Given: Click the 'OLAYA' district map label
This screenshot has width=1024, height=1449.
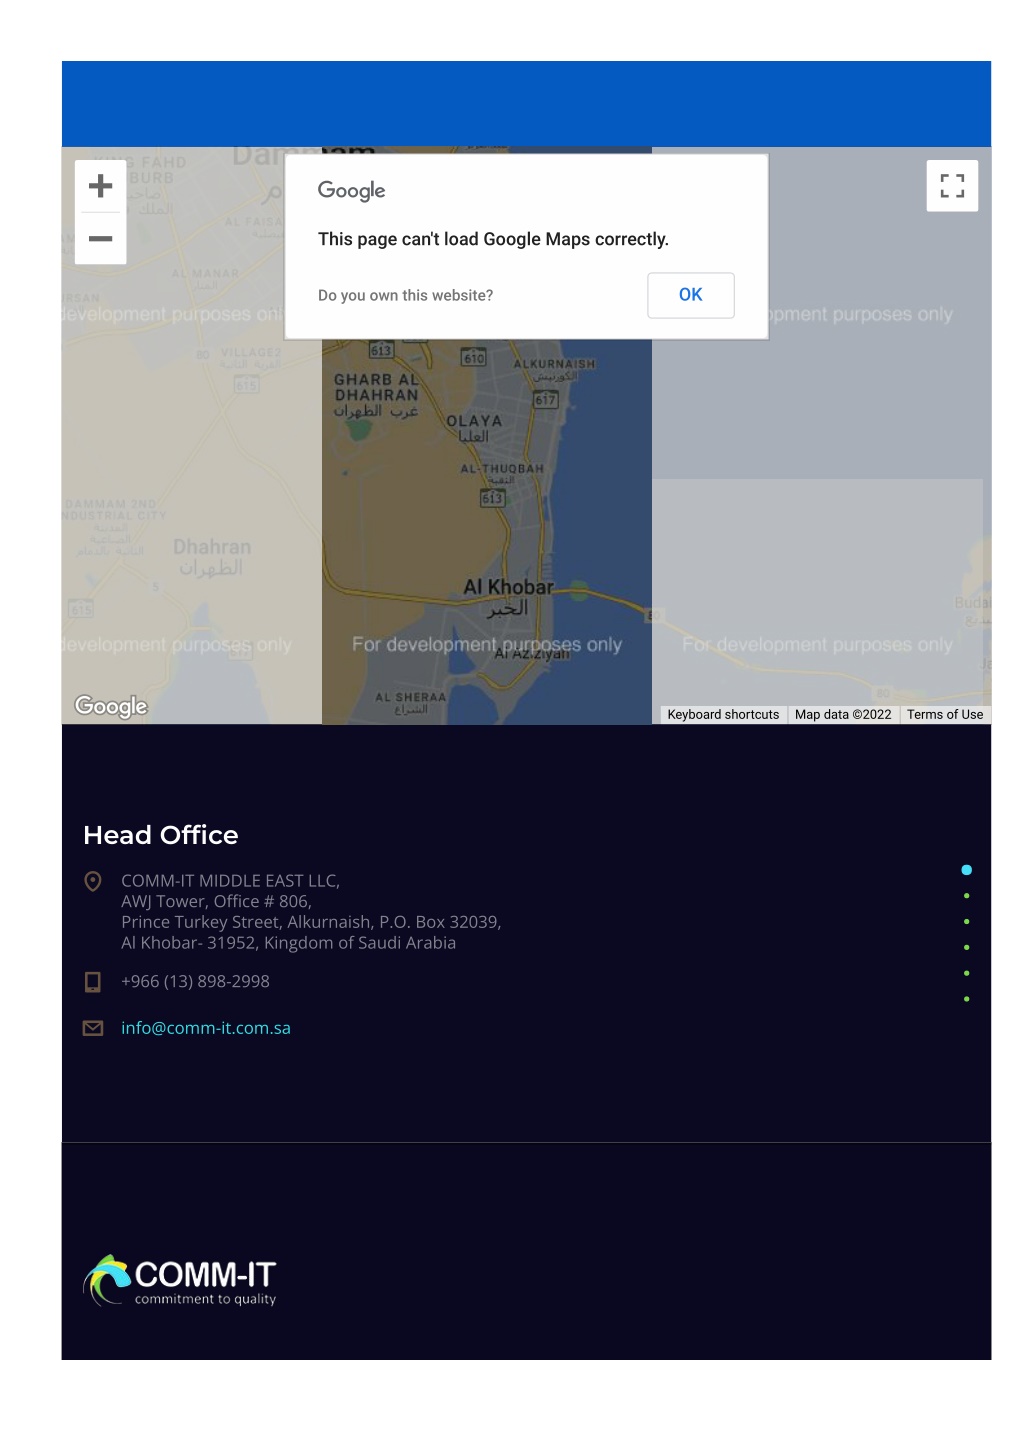Looking at the screenshot, I should (x=474, y=429).
